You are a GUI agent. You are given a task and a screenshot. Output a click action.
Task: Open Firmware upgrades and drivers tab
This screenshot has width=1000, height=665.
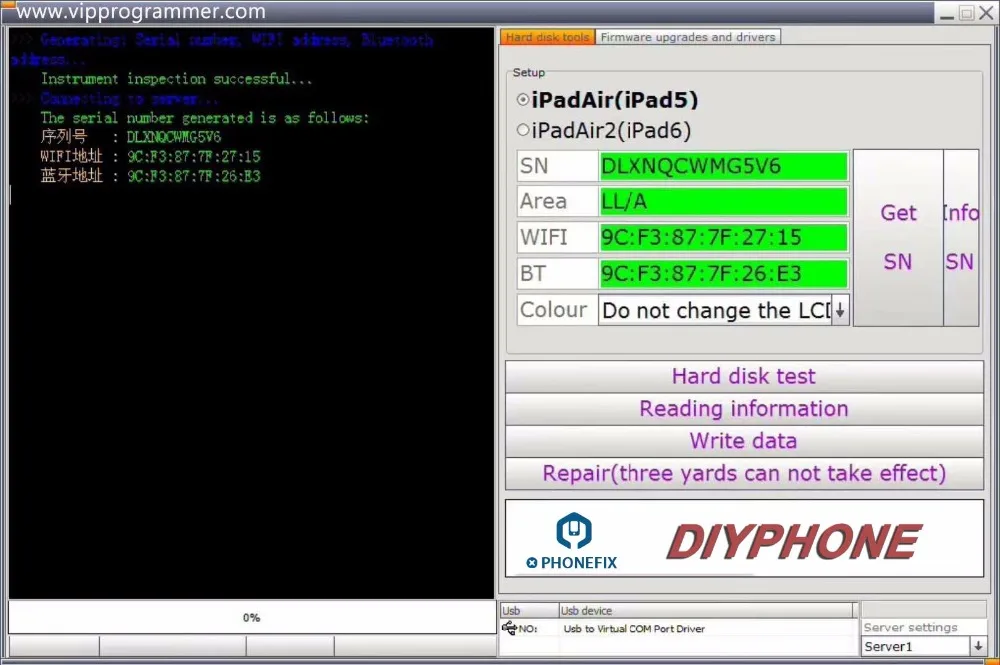point(688,37)
